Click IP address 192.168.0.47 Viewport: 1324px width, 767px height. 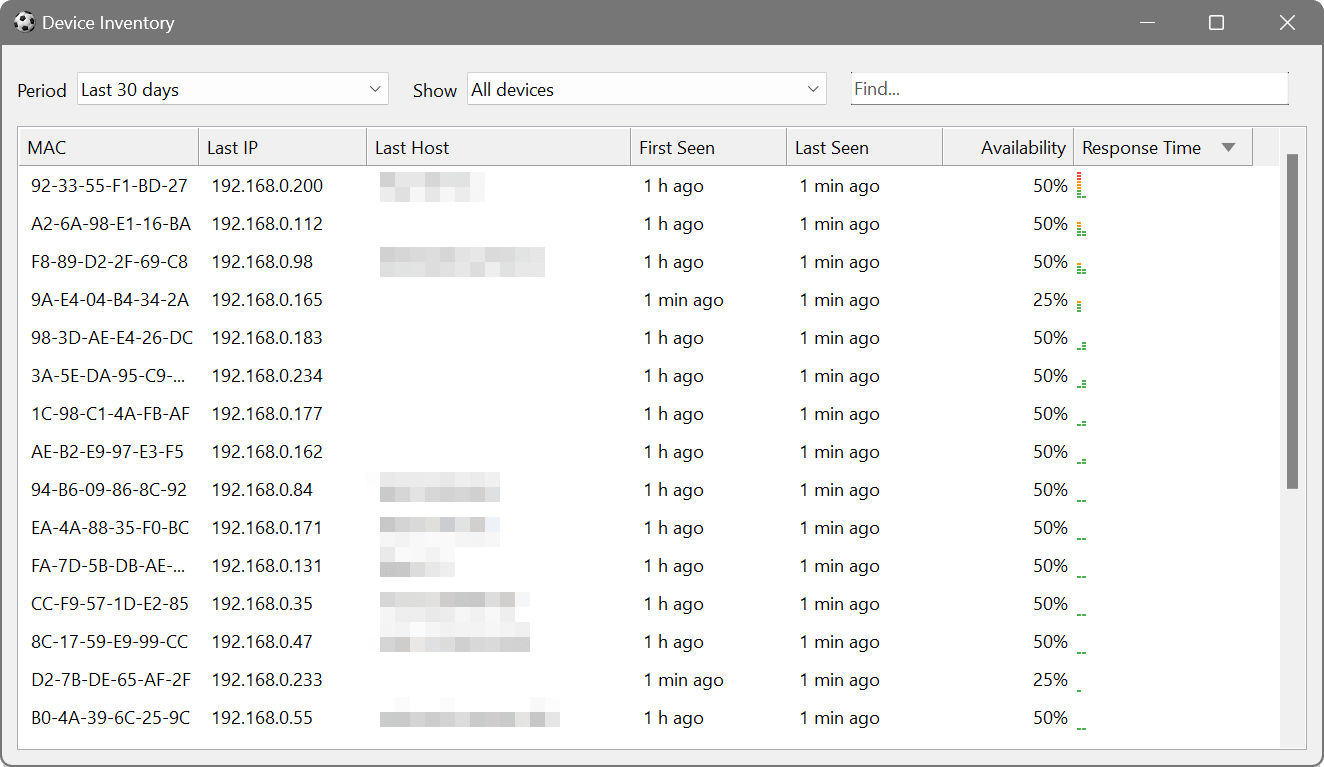(262, 642)
